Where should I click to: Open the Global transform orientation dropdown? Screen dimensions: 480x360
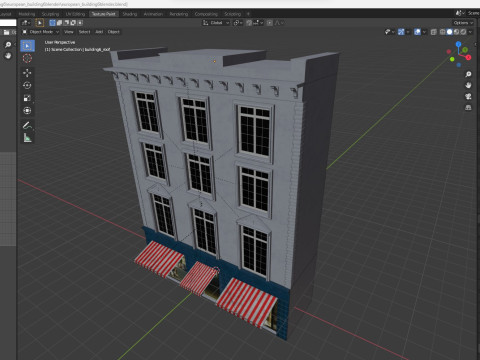[x=216, y=23]
